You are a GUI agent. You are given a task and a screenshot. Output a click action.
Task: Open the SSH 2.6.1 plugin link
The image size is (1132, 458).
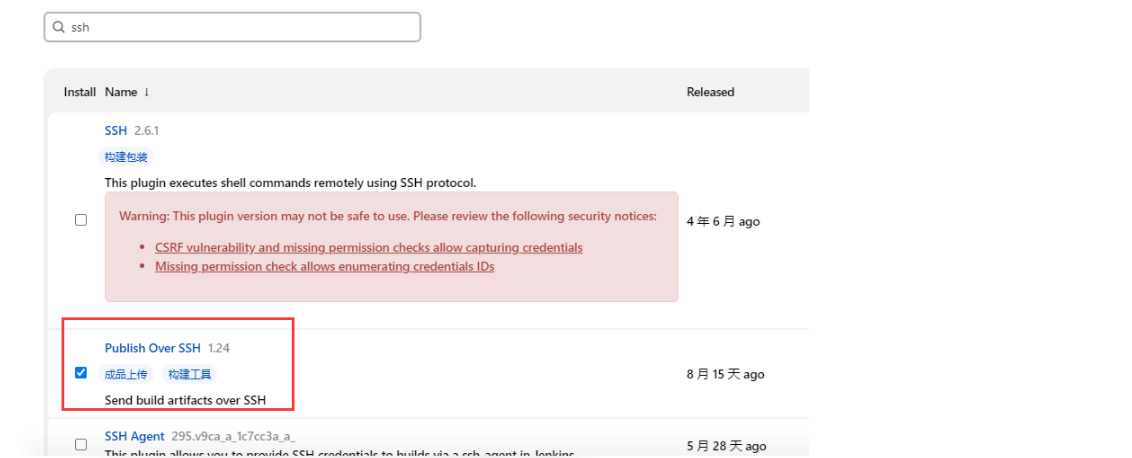tap(116, 130)
